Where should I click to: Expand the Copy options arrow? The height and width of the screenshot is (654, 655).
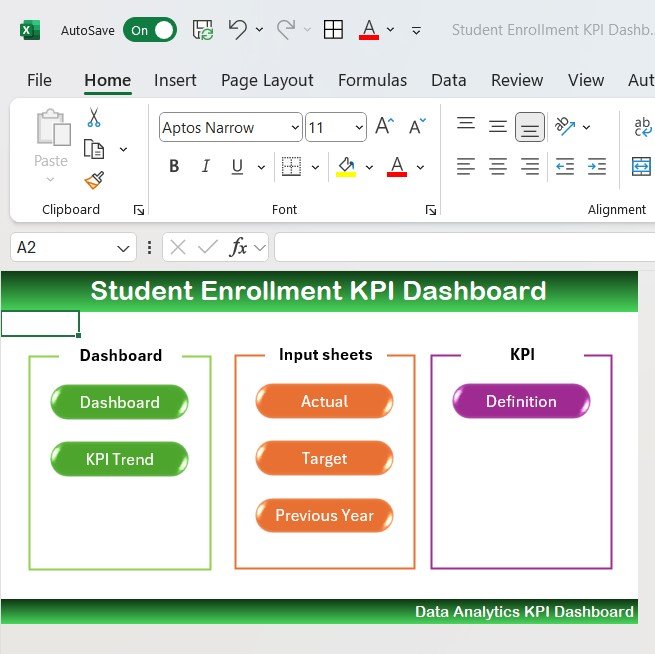tap(123, 149)
